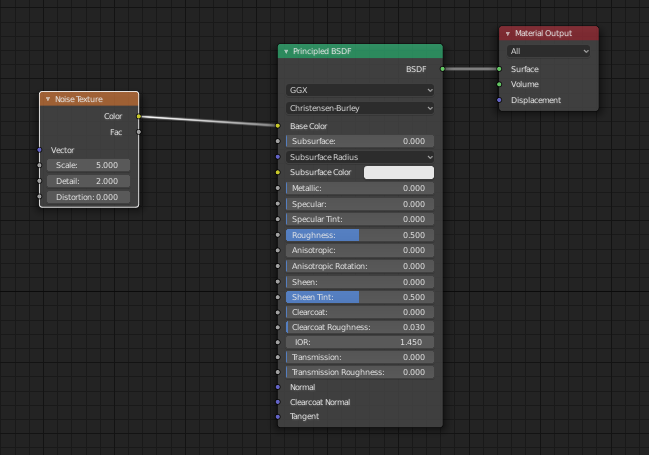Click the Displacement input socket

coord(499,100)
